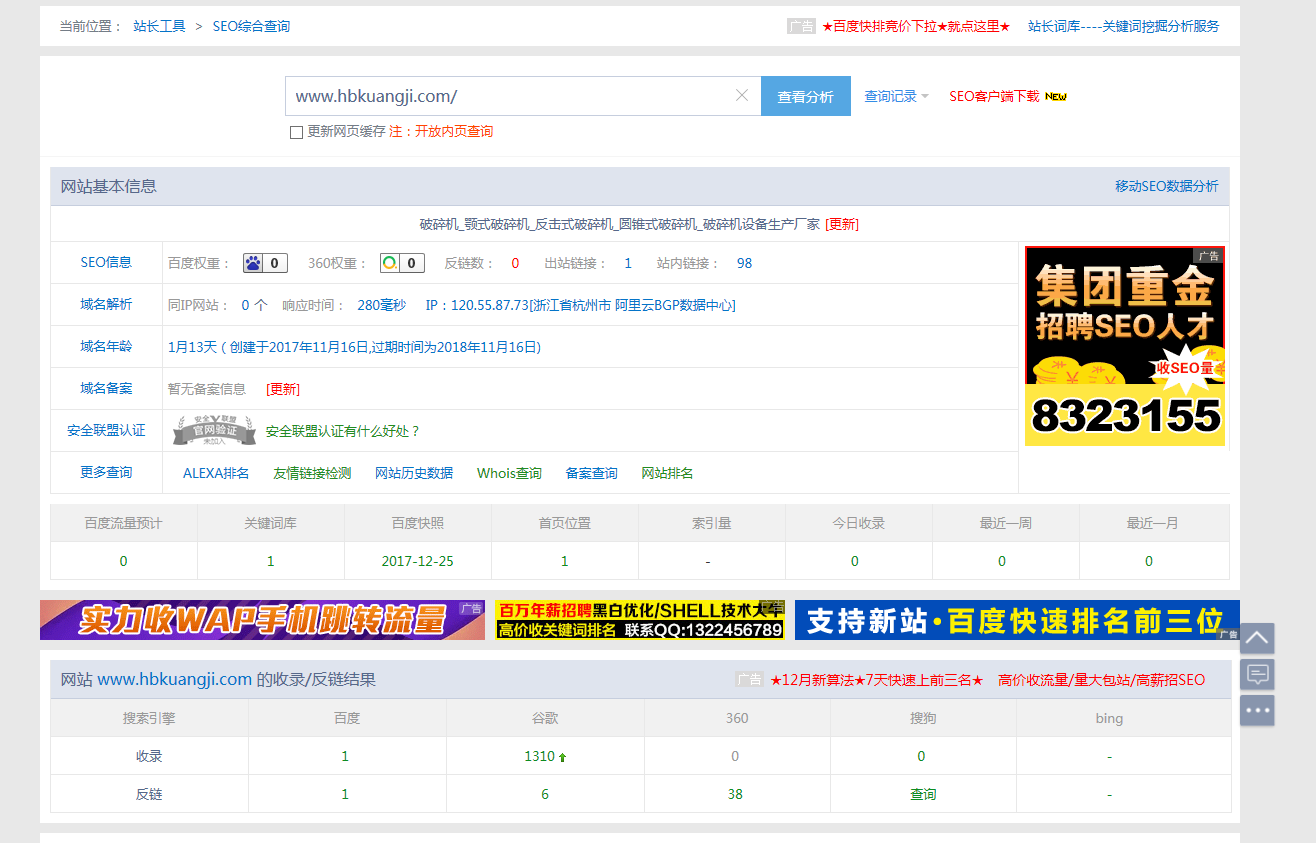Viewport: 1316px width, 843px height.
Task: Open 站长词库 关键词挖掘分析服务 link
Action: pos(1124,26)
